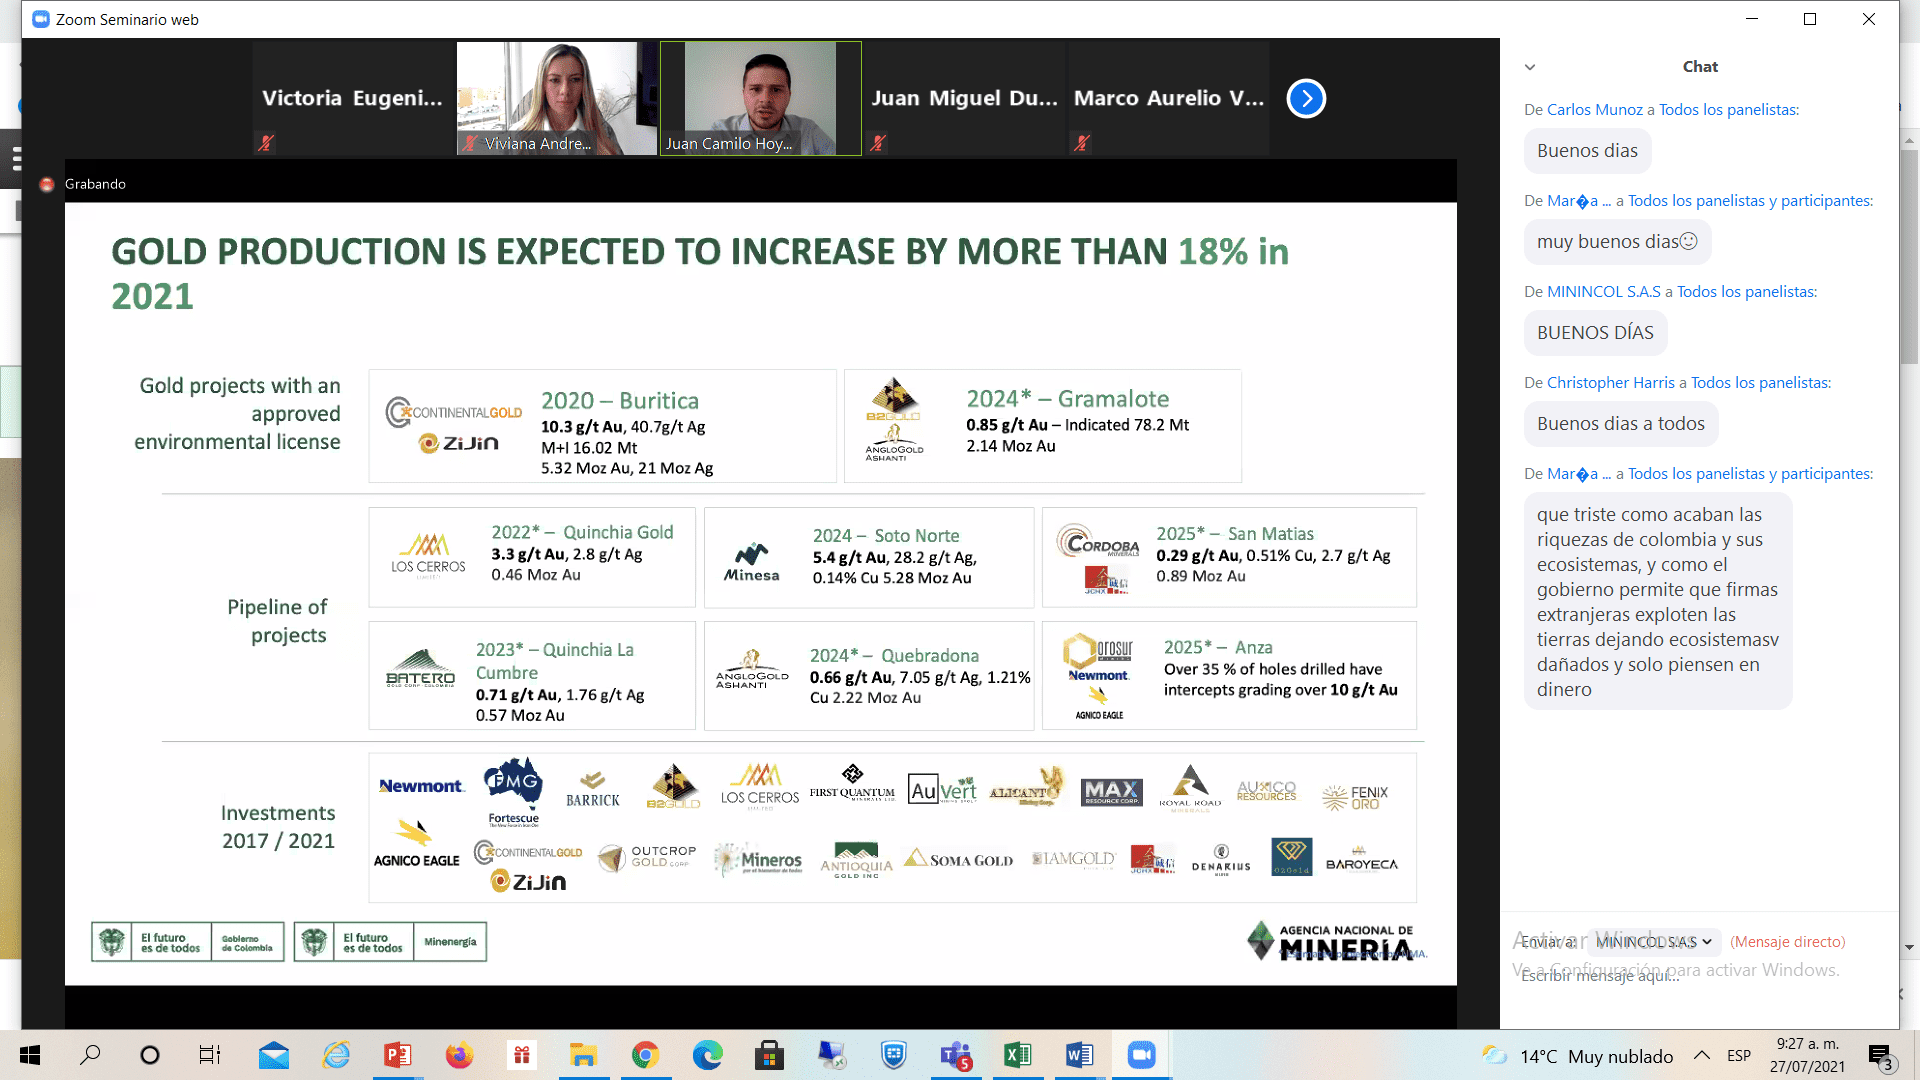Viewport: 1920px width, 1080px height.
Task: Switch to Excel in the taskbar
Action: (x=1017, y=1055)
